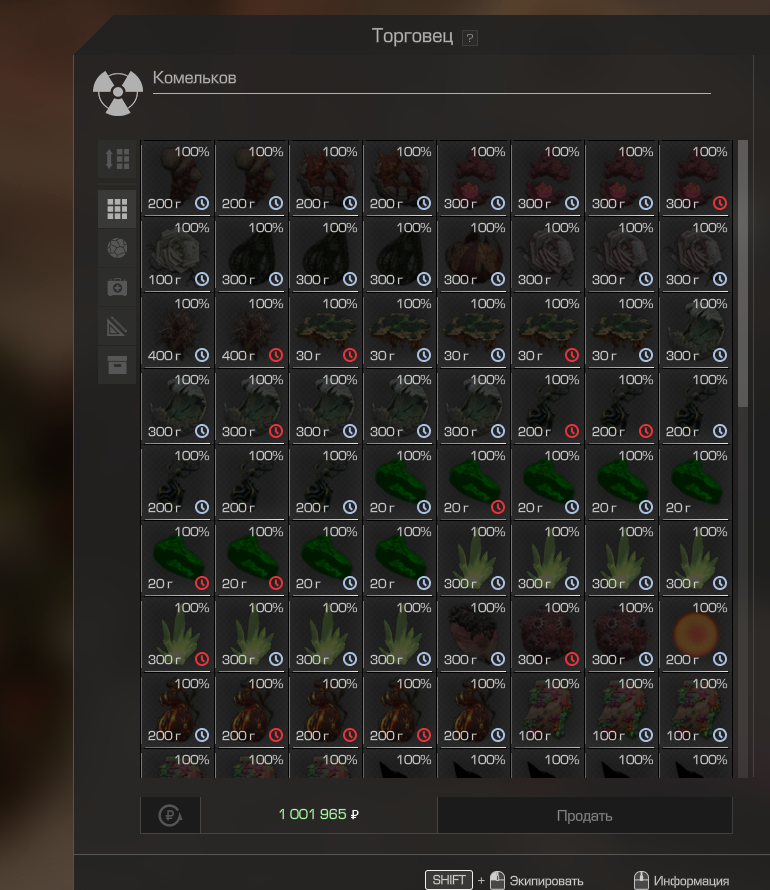This screenshot has height=890, width=770.
Task: Open trader help question mark icon
Action: tap(469, 38)
